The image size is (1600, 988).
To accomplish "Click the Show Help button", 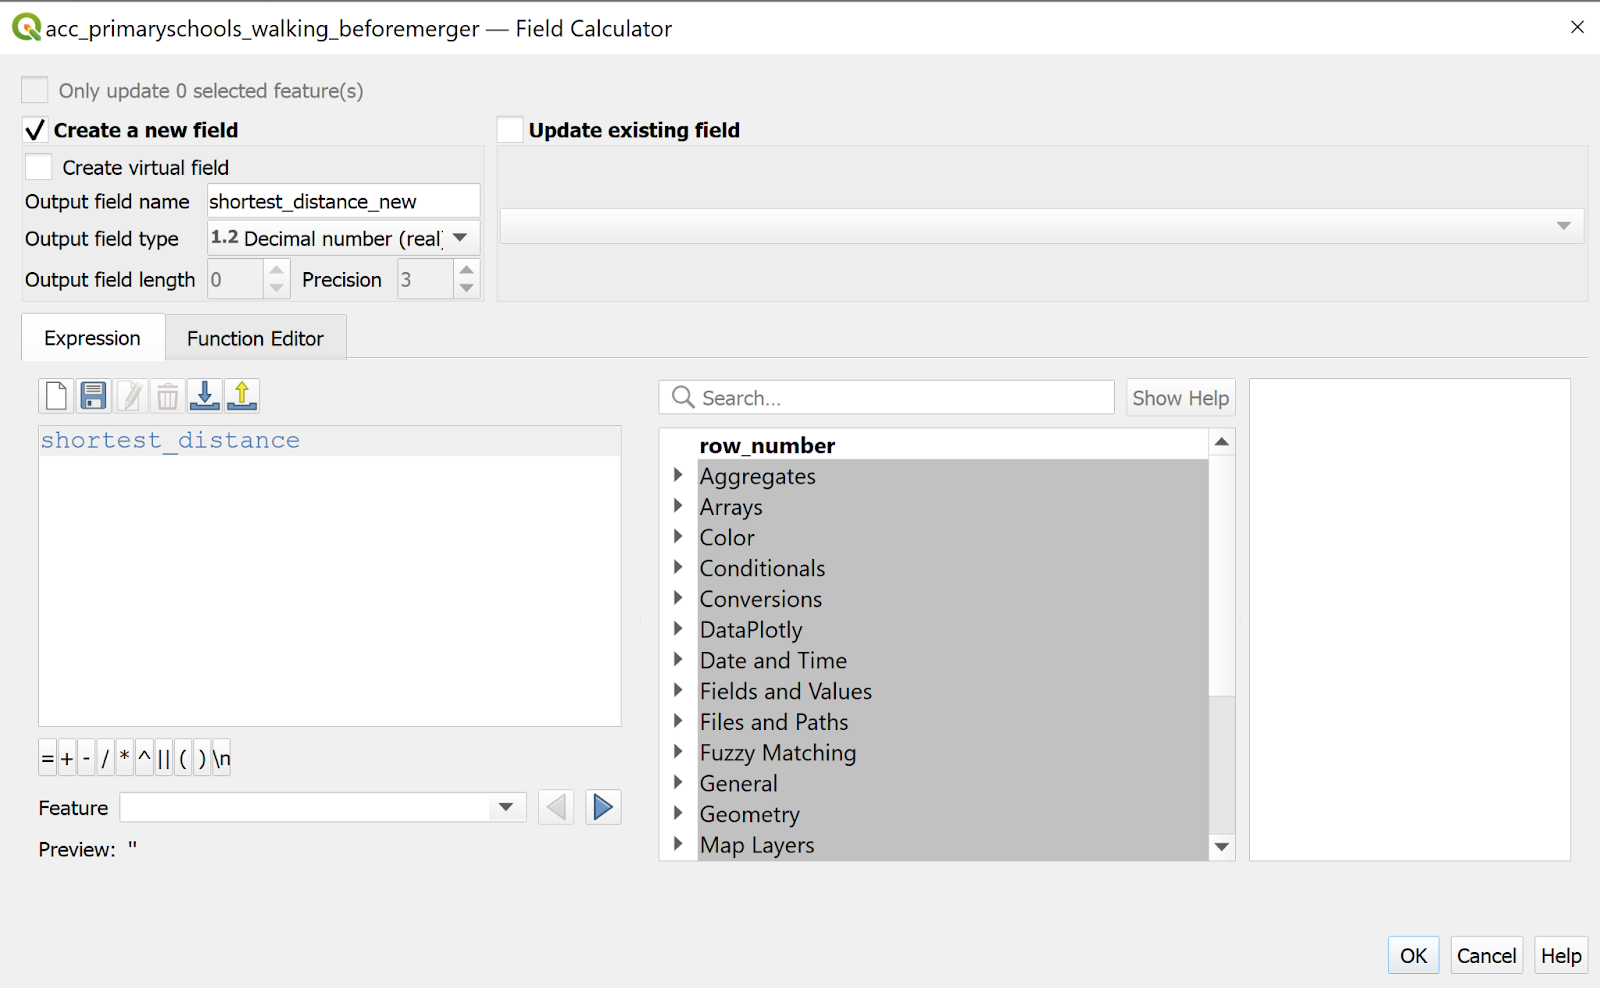I will [x=1180, y=398].
